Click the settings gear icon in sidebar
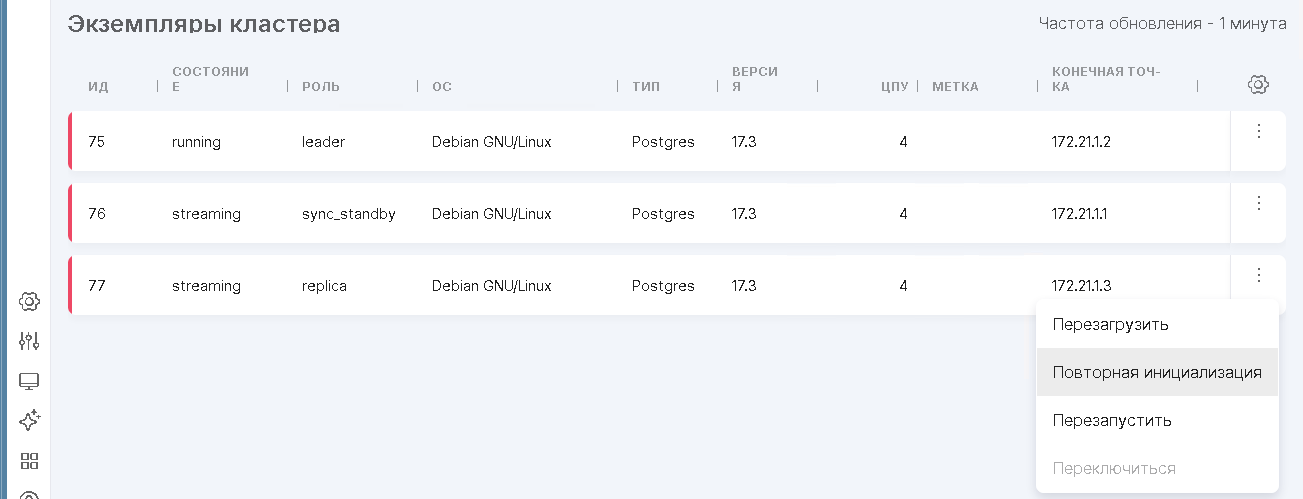This screenshot has height=499, width=1303. (29, 301)
